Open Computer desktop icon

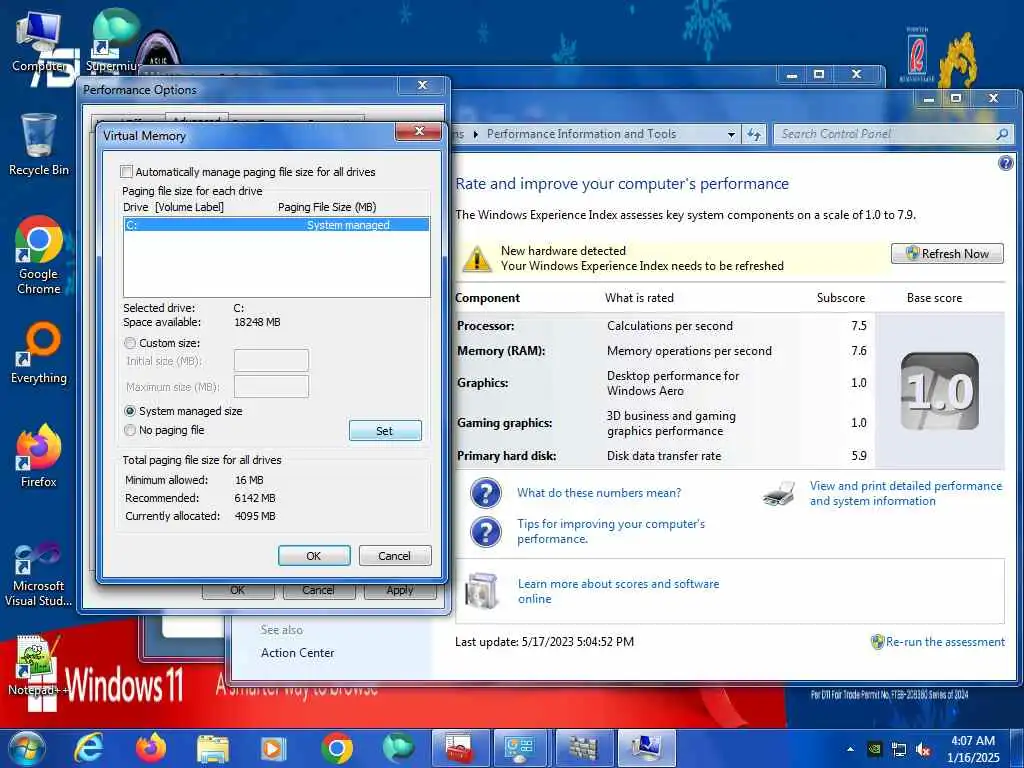point(39,42)
